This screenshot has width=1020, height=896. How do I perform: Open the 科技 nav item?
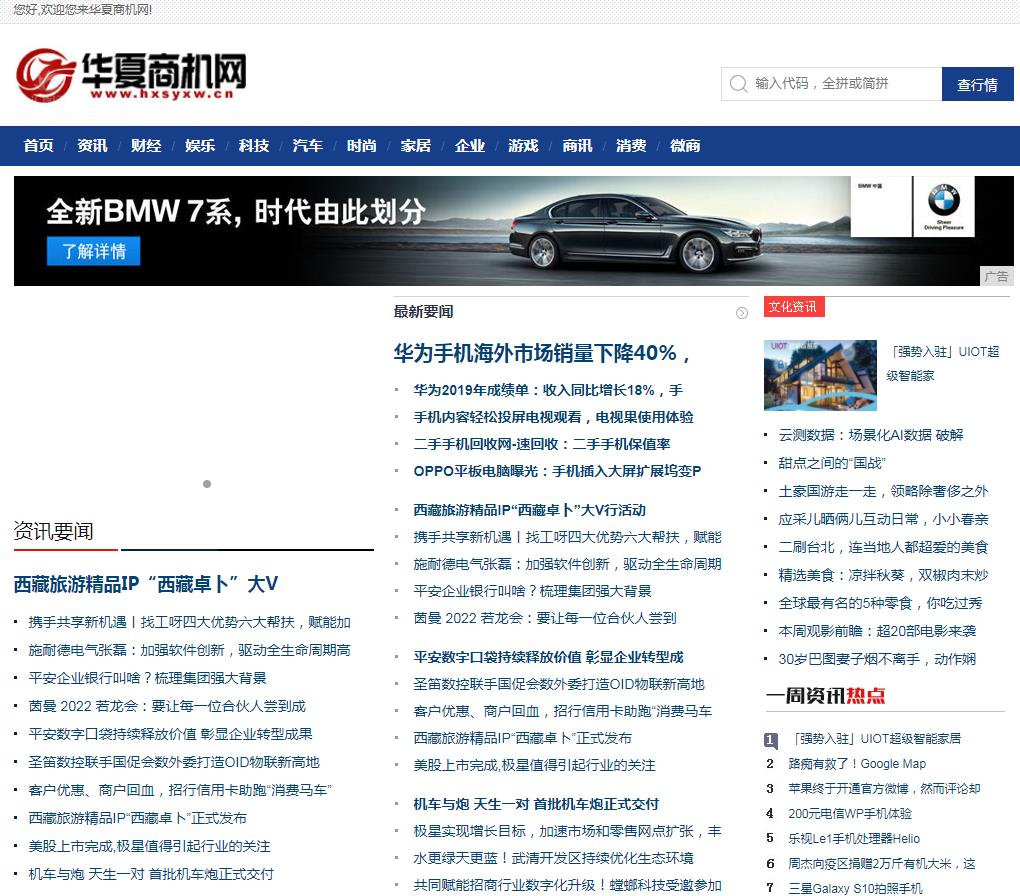tap(254, 146)
